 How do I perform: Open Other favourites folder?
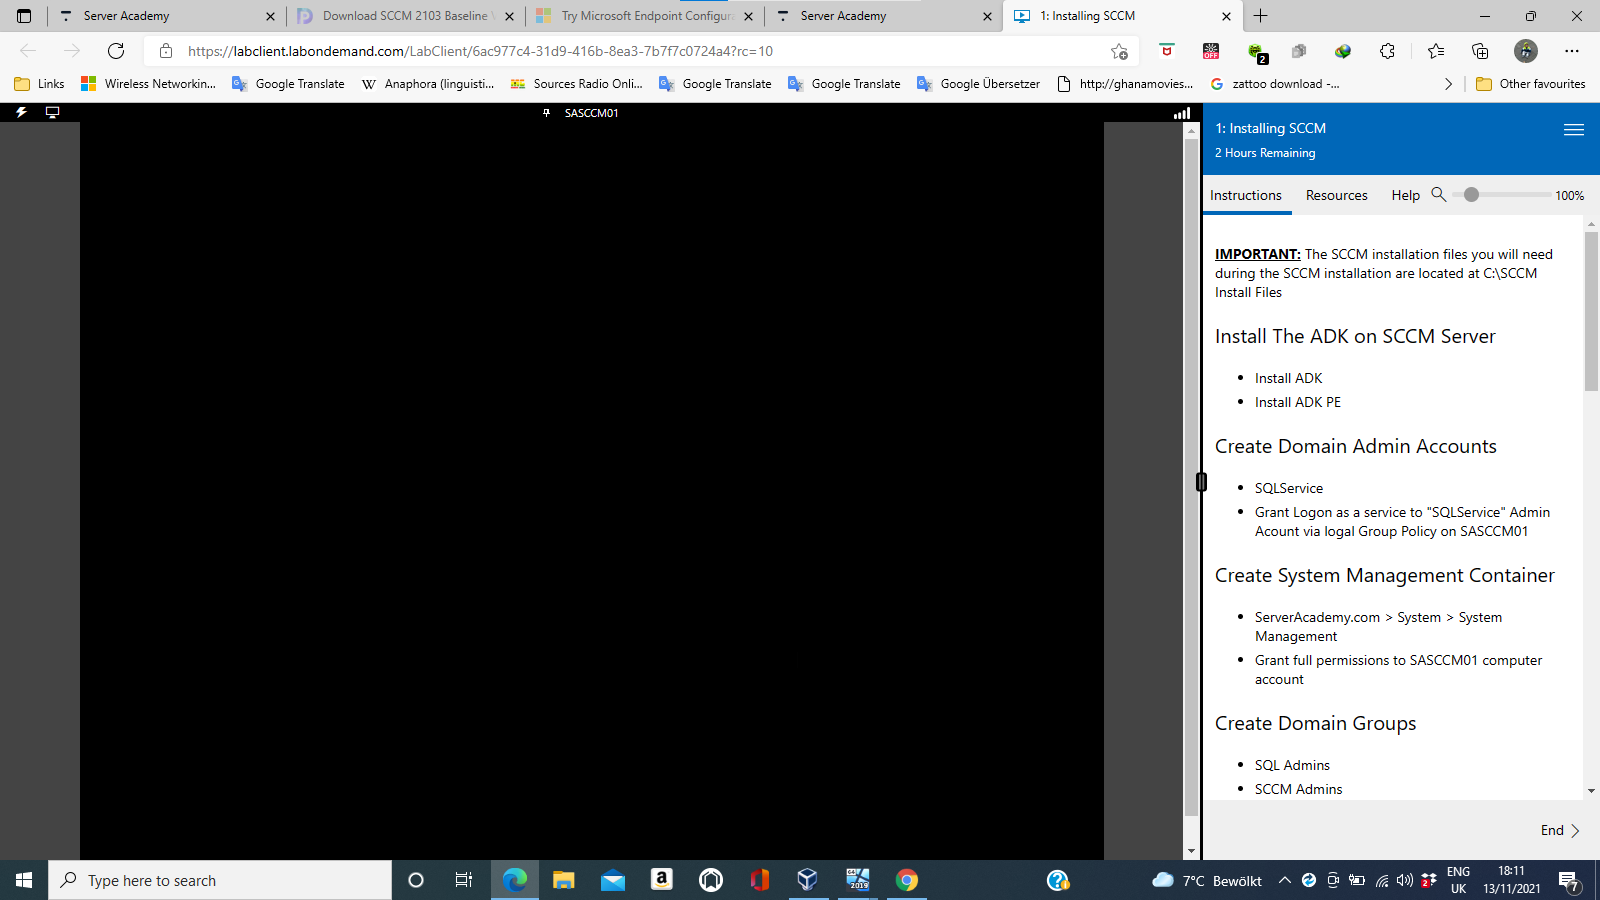[1531, 84]
